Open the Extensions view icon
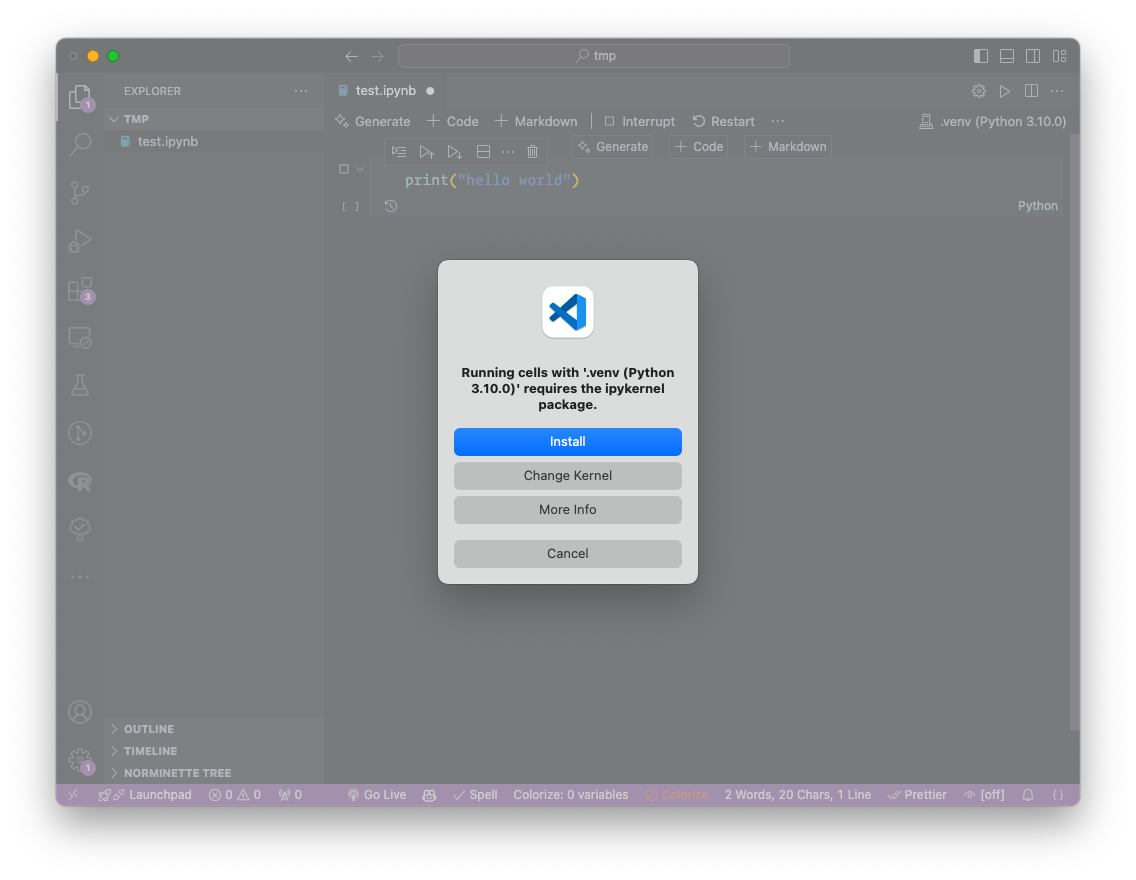The height and width of the screenshot is (880, 1136). click(x=80, y=290)
